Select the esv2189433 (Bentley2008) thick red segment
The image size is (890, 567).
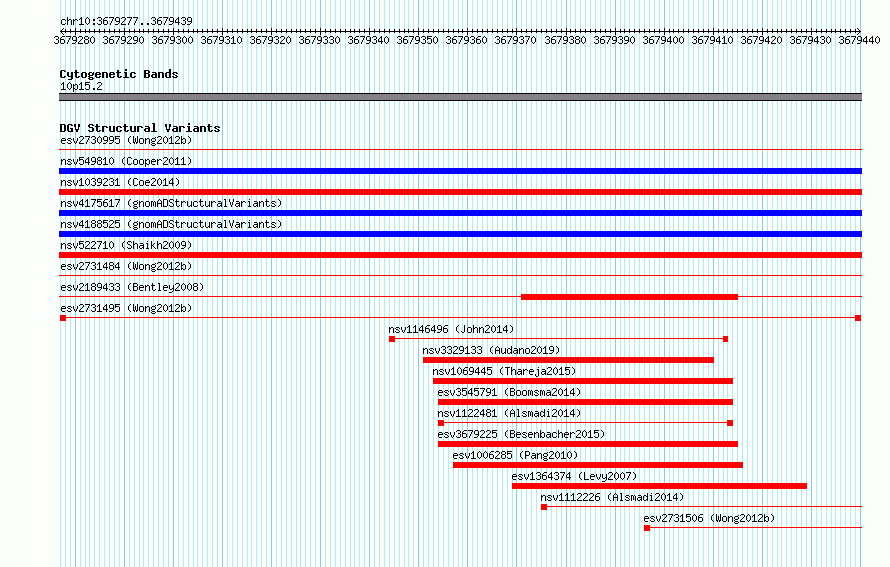pos(629,297)
